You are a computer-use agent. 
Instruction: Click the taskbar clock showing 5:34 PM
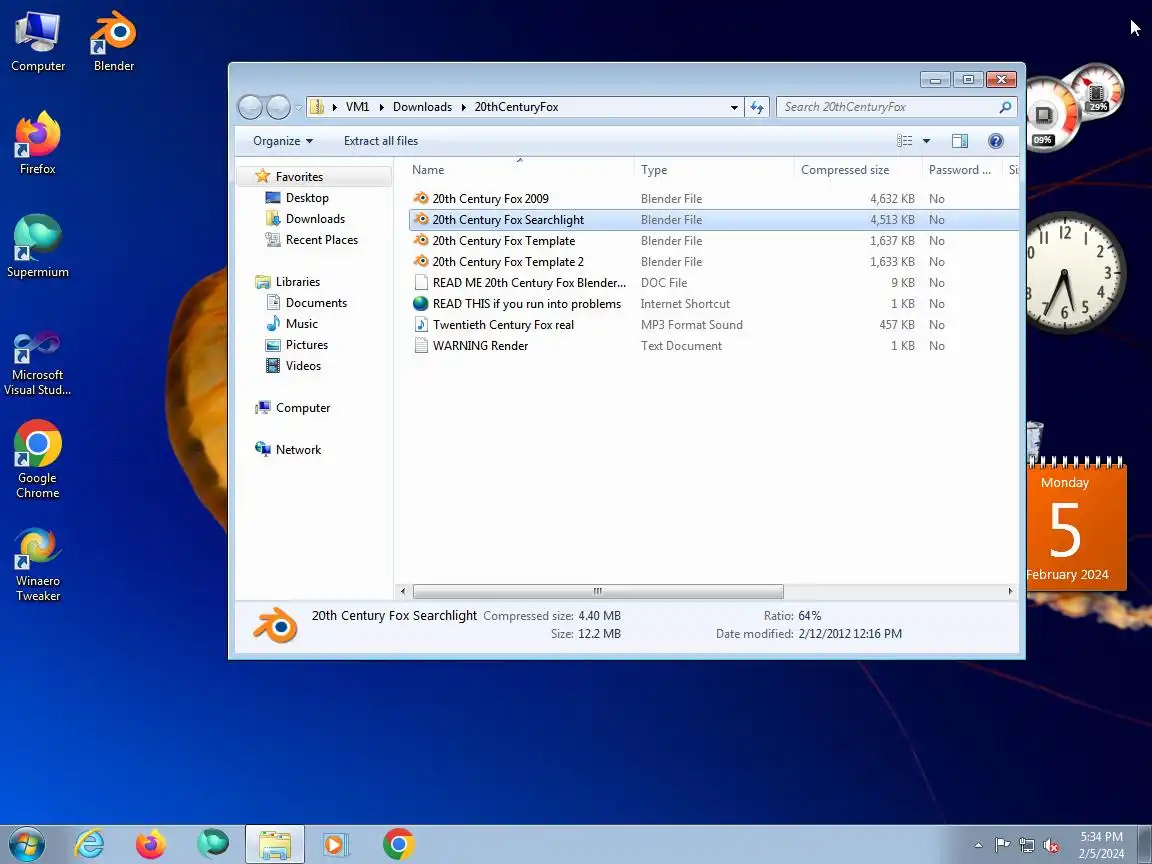click(x=1101, y=845)
